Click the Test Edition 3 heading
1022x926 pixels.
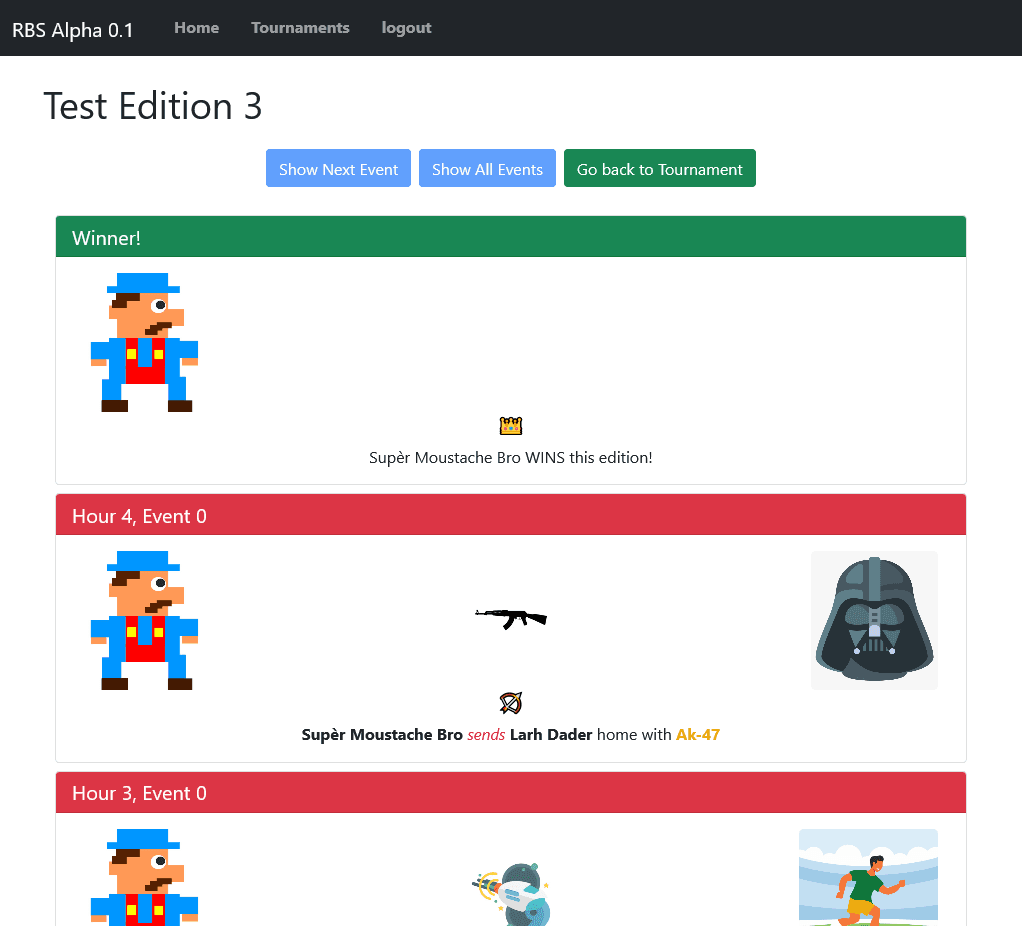(x=153, y=106)
